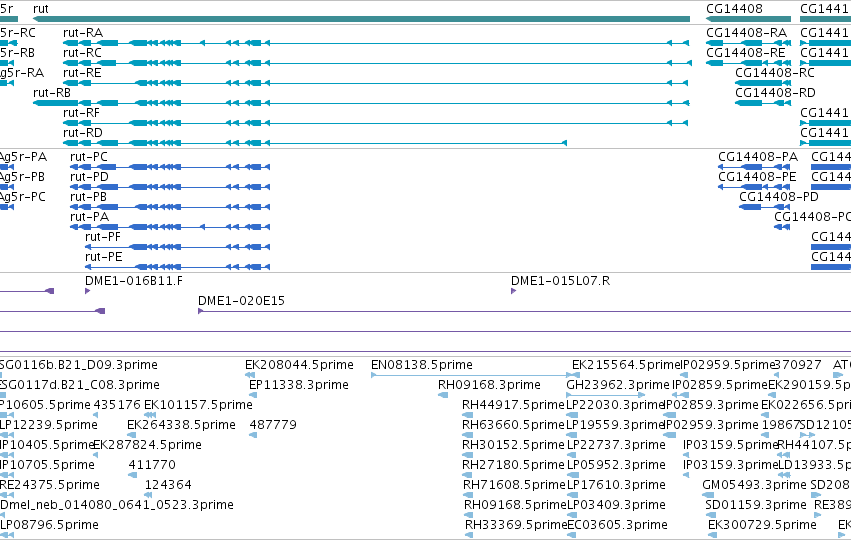Click the RH27180.5prime EST label
Viewport: 851px width, 540px height.
click(x=513, y=465)
